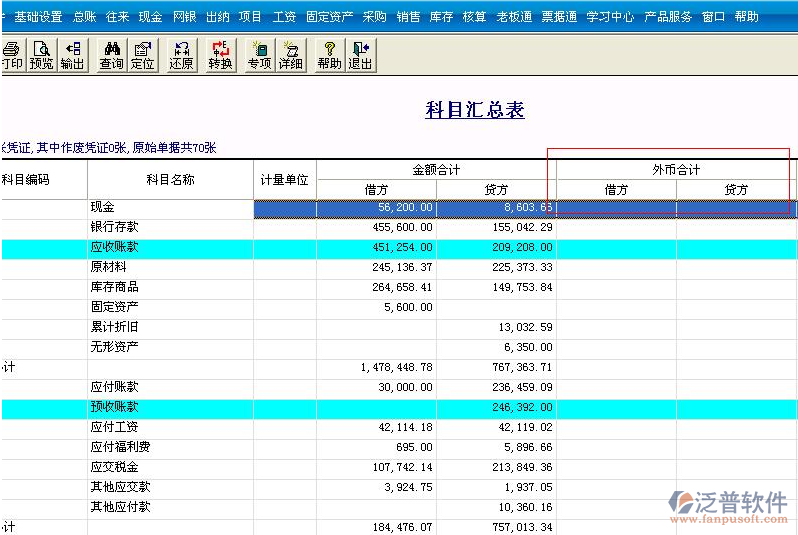Viewport: 798px width, 535px height.
Task: Open 预览 (Preview) from the toolbar
Action: click(x=41, y=55)
